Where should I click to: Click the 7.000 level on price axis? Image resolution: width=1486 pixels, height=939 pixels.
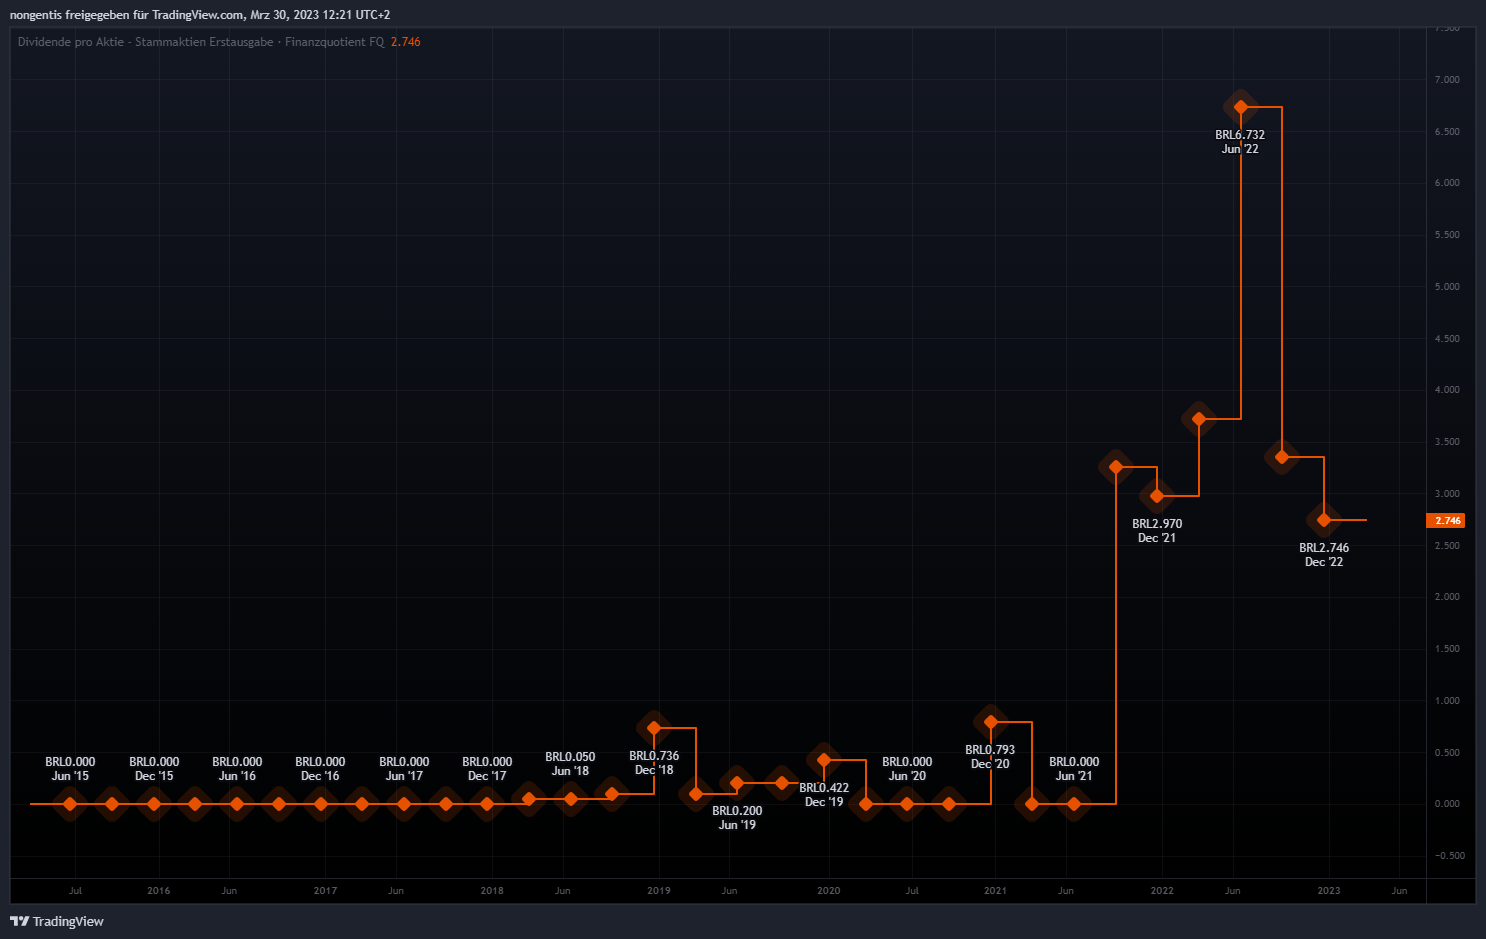pos(1446,80)
